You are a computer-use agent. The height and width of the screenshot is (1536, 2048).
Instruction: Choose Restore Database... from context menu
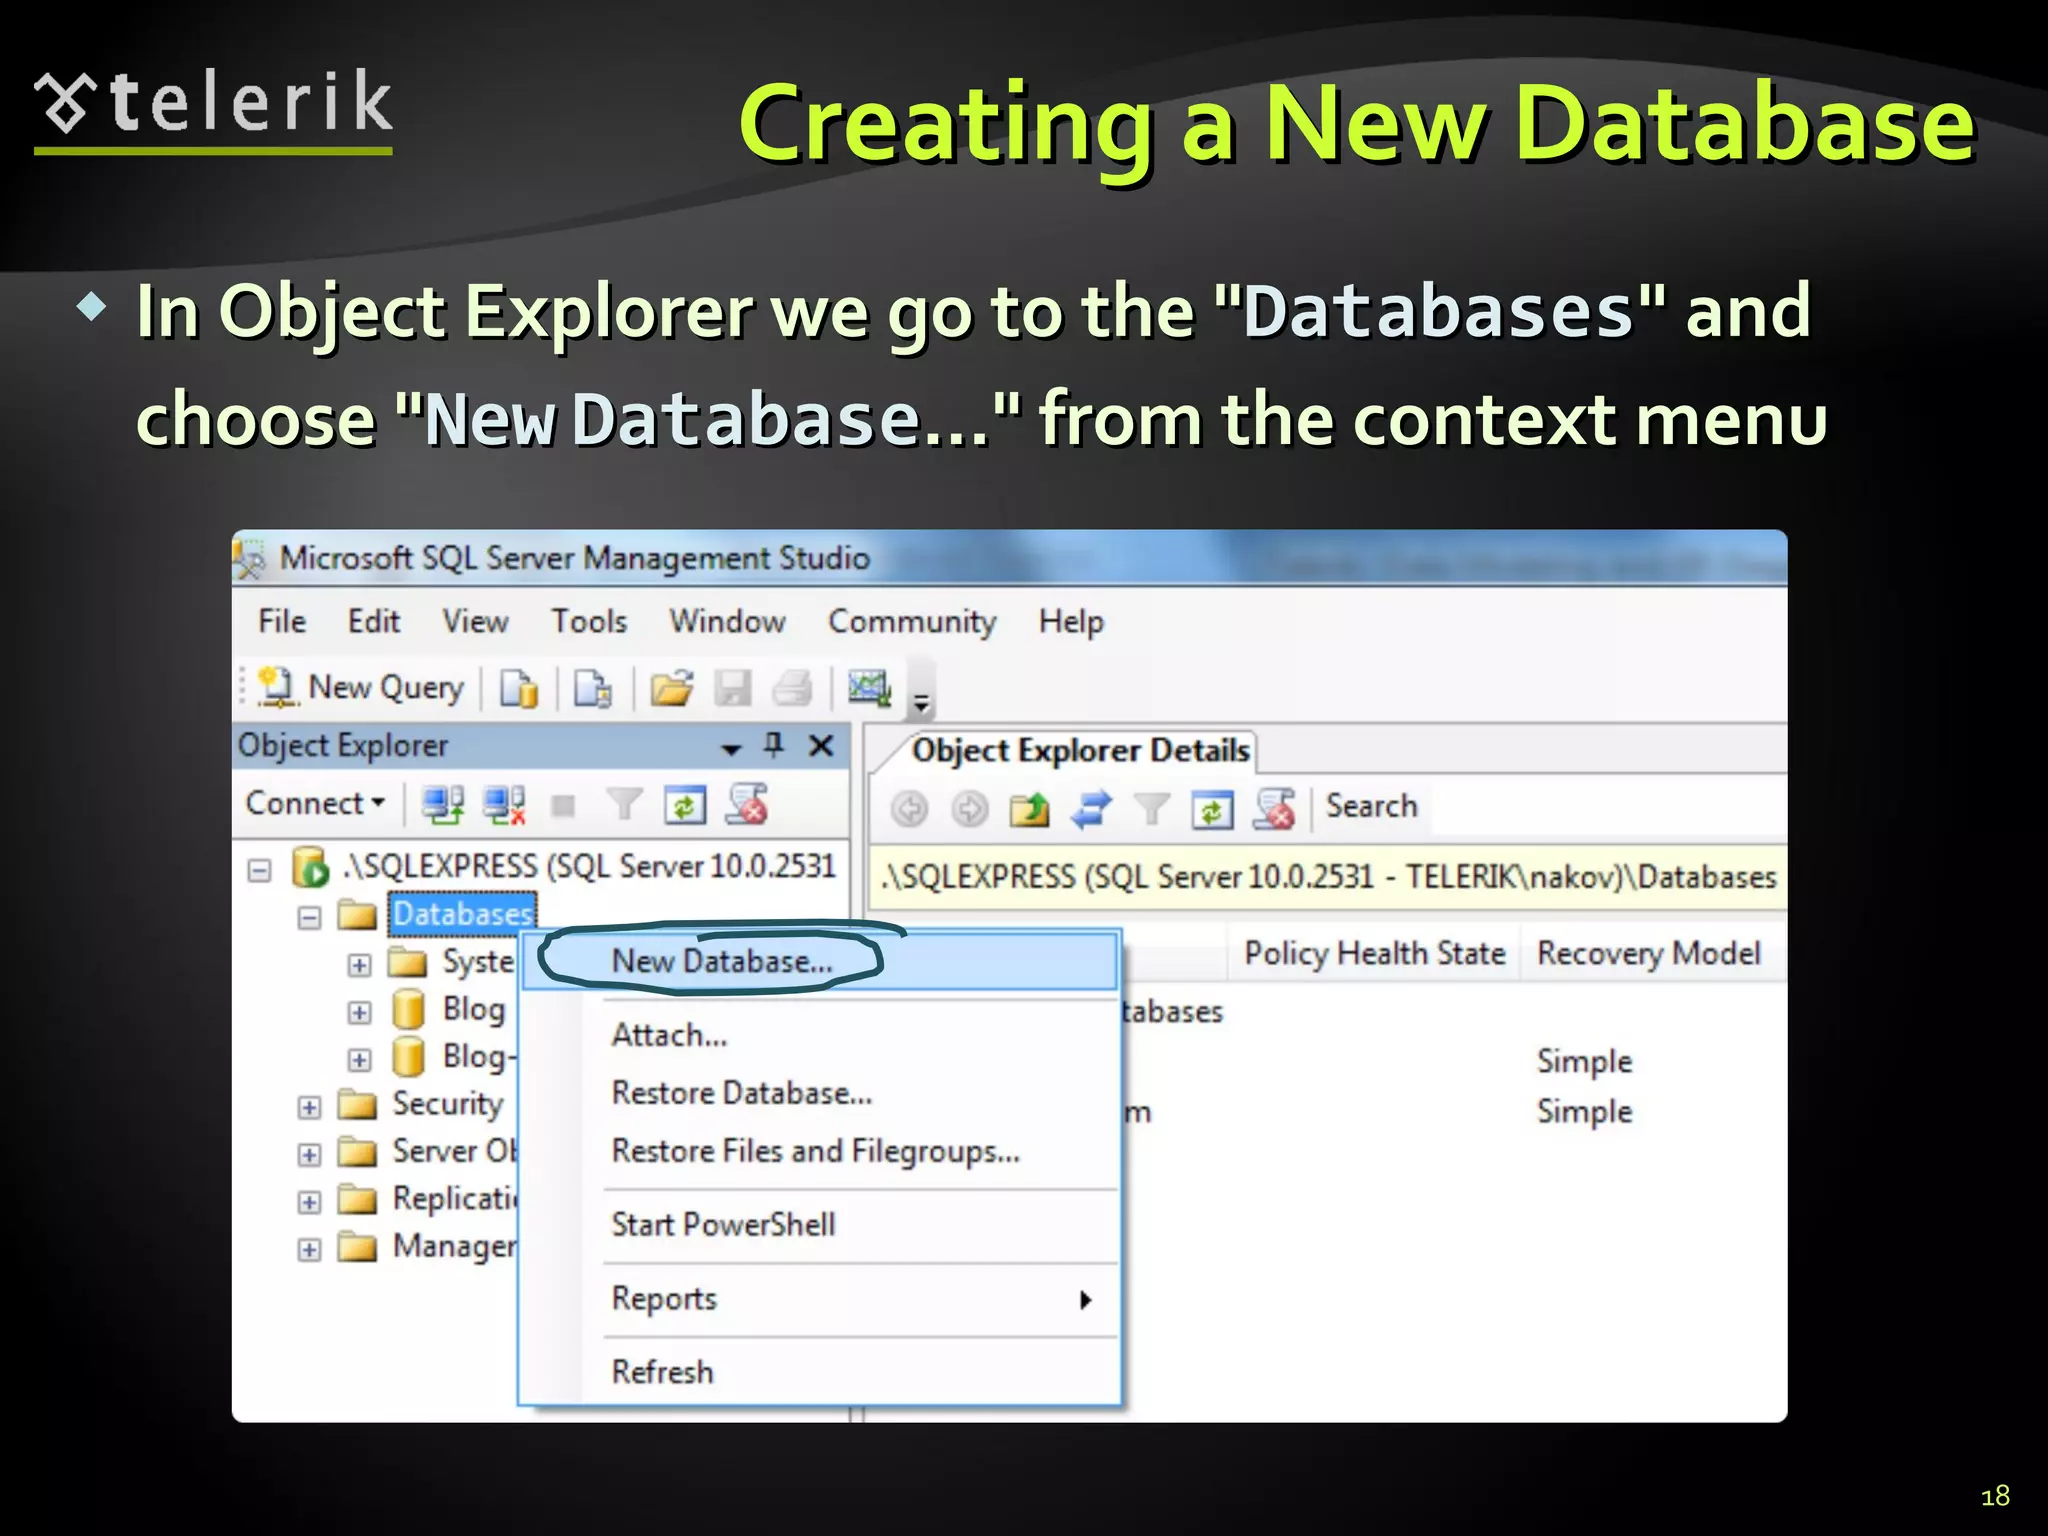point(820,1093)
